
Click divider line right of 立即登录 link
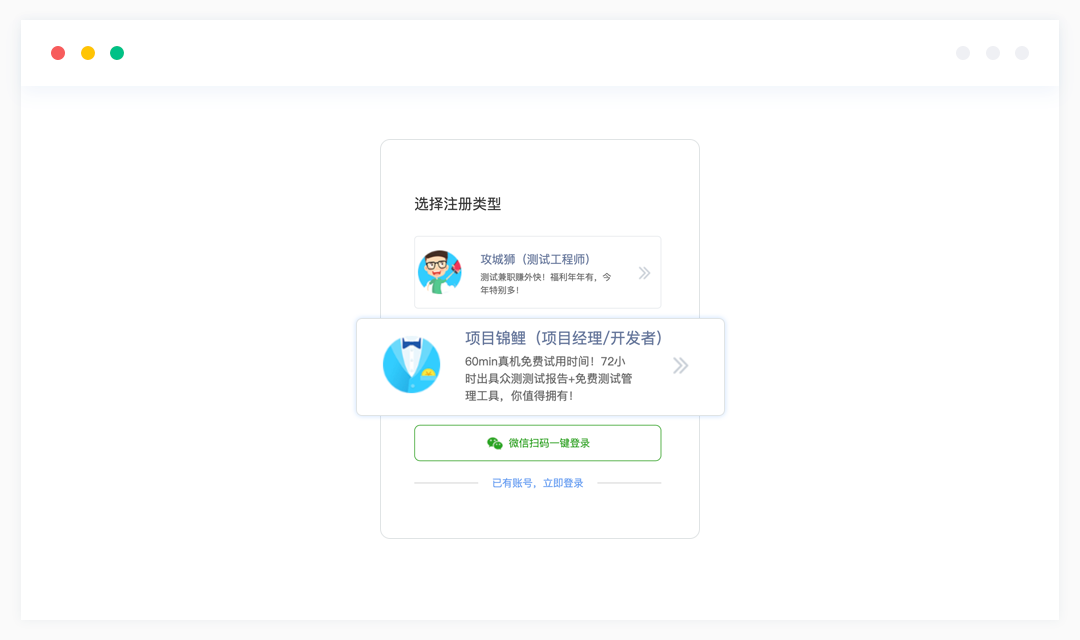pyautogui.click(x=629, y=483)
